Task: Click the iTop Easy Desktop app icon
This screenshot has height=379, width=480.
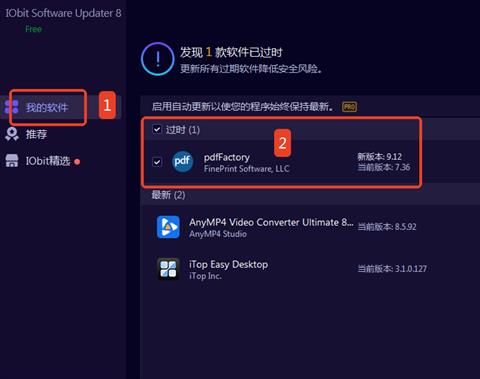Action: (x=168, y=269)
